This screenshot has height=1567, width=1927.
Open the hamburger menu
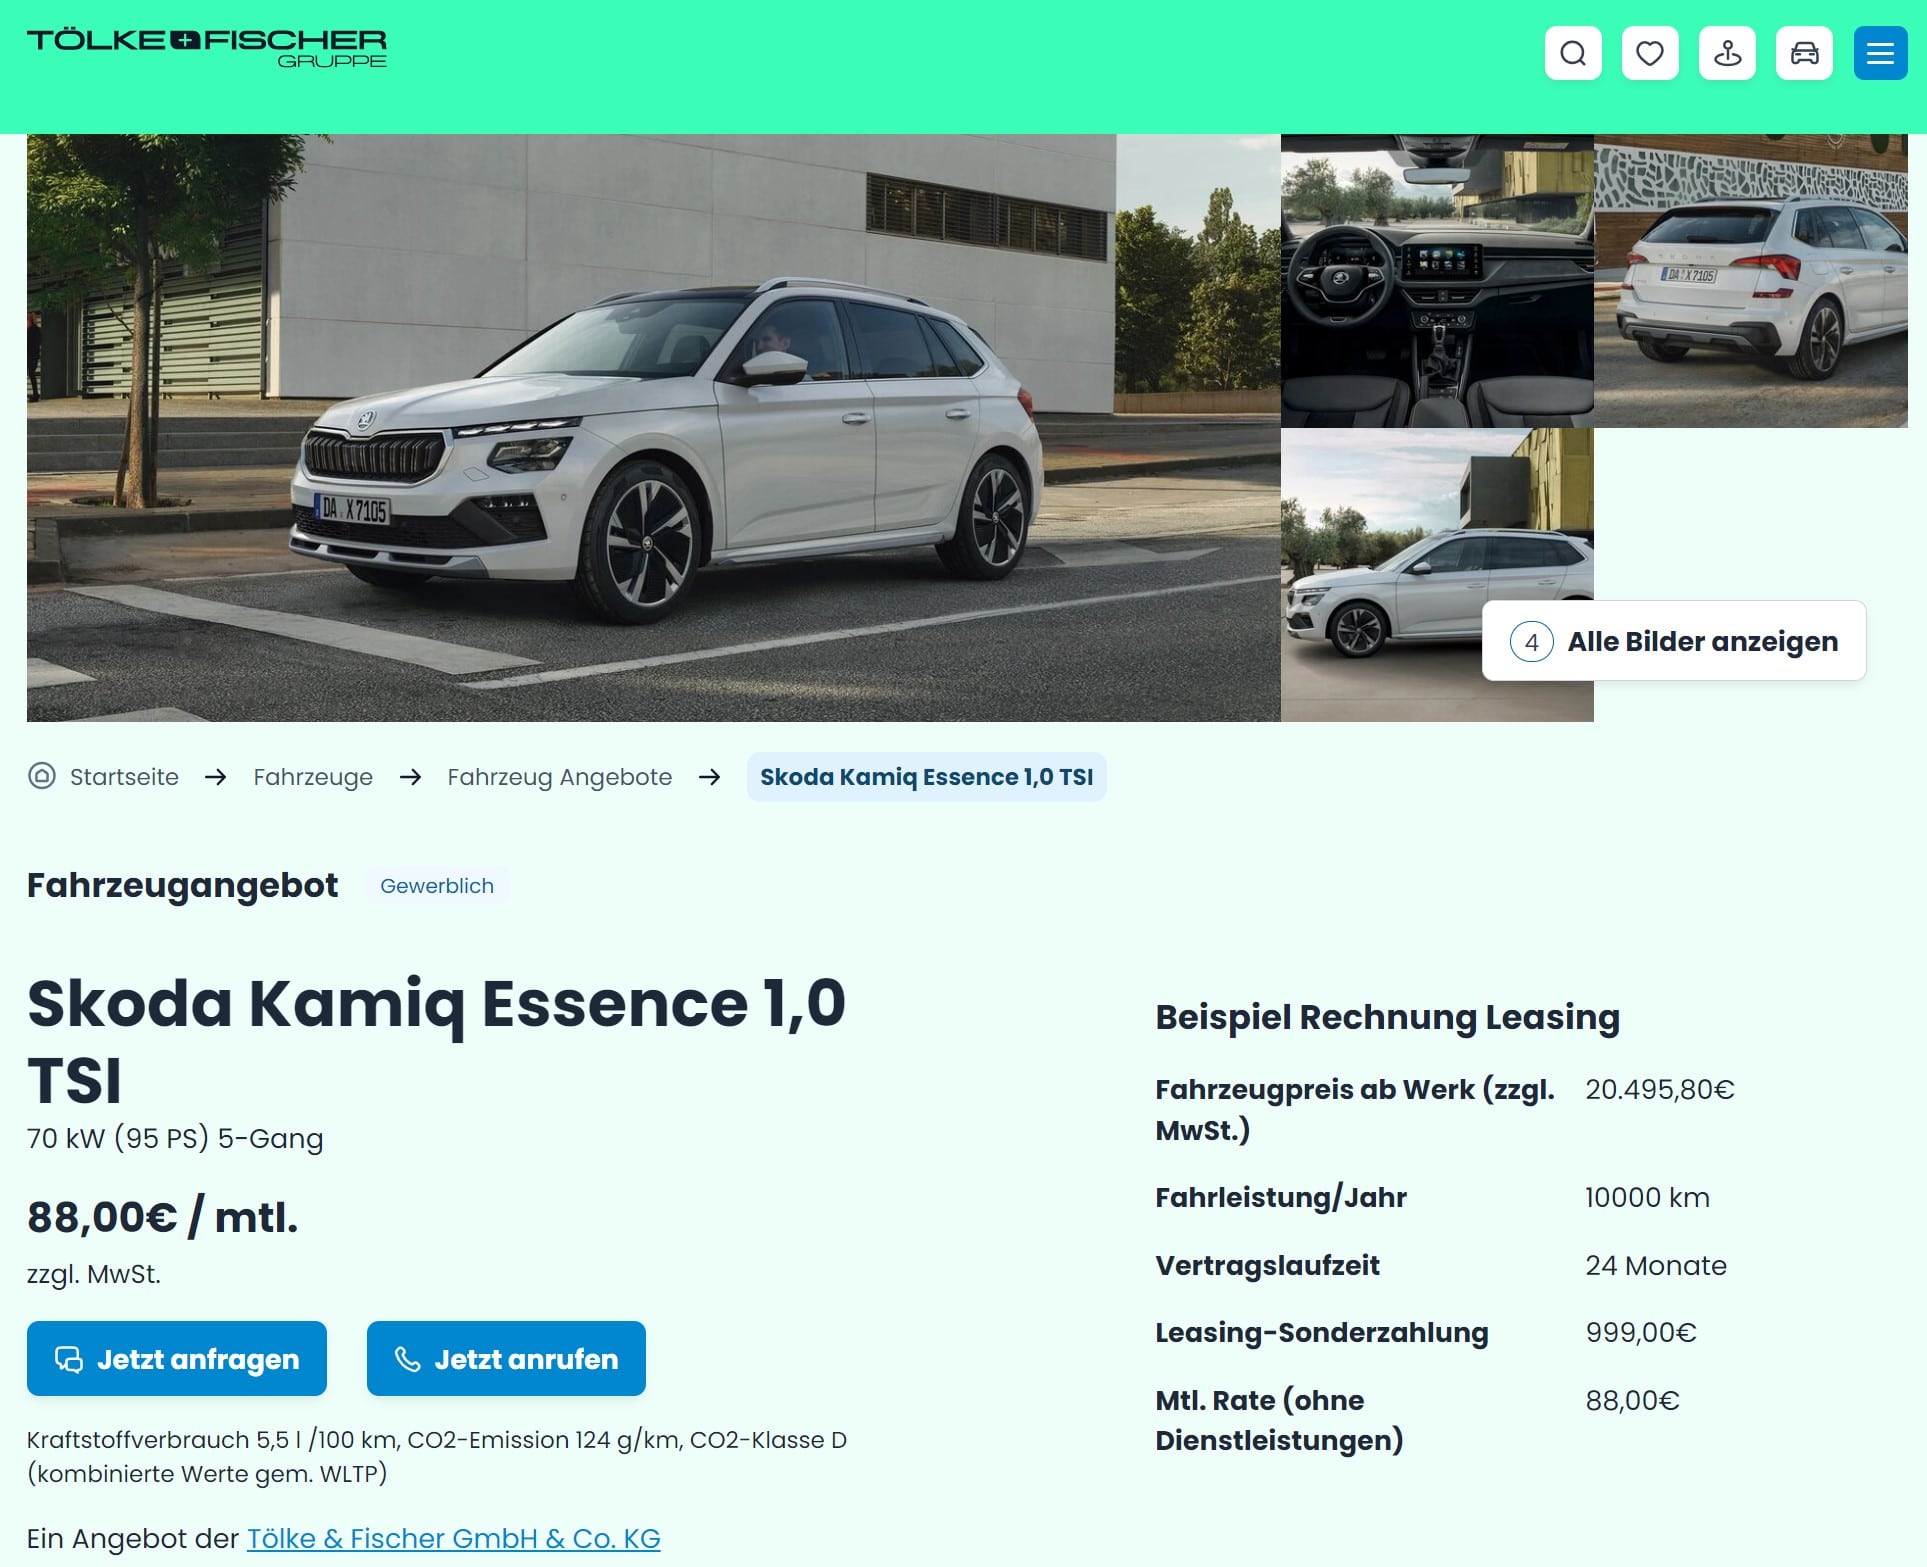tap(1880, 53)
